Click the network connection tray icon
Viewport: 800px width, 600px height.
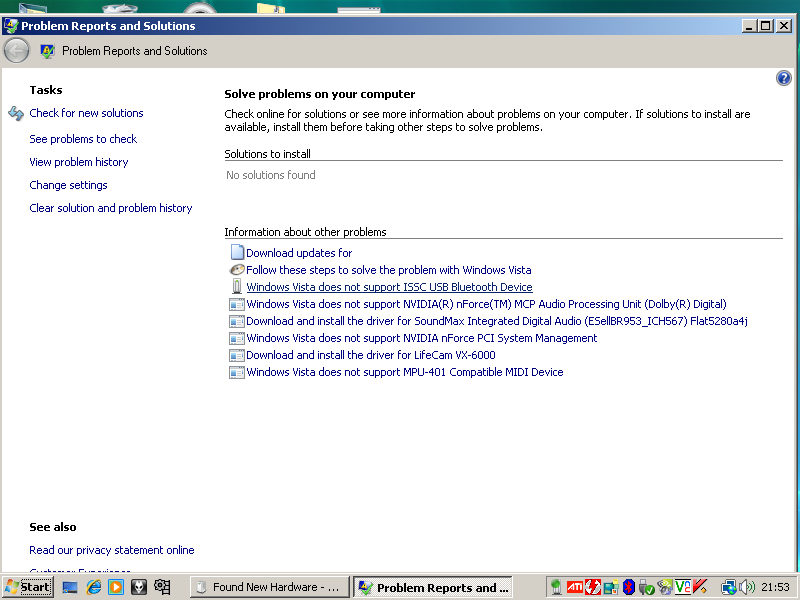pyautogui.click(x=729, y=588)
